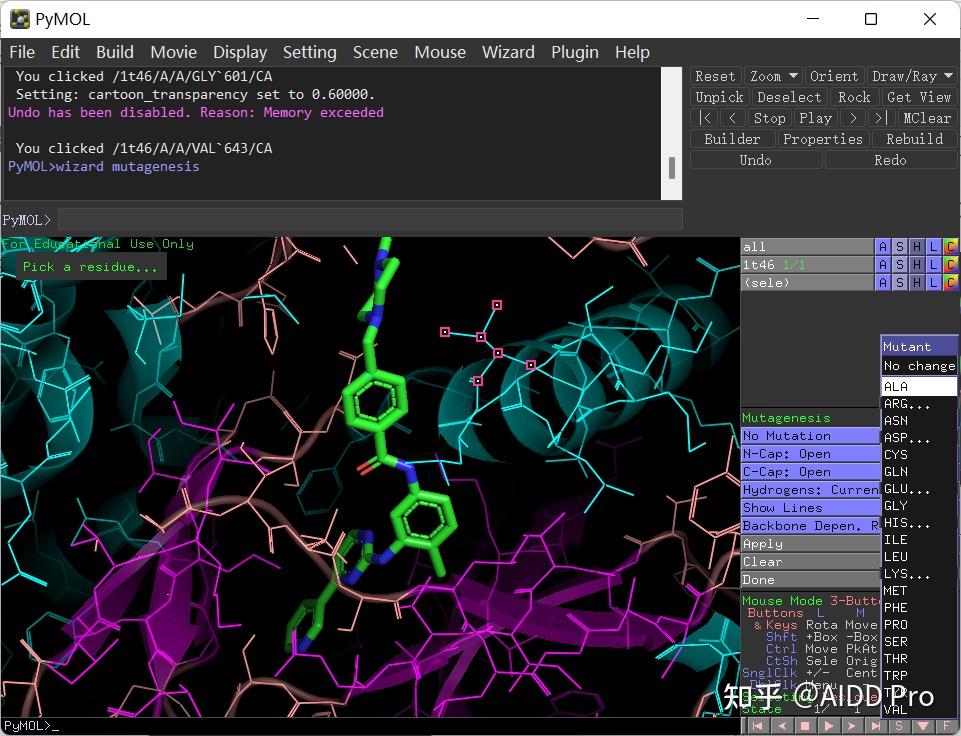Viewport: 961px width, 736px height.
Task: Open the Wizard menu
Action: pos(508,52)
